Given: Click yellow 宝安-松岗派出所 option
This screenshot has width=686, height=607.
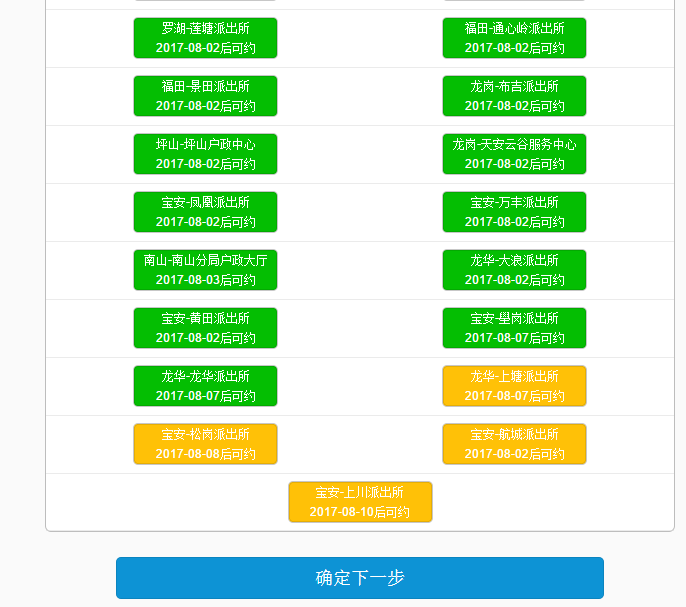Looking at the screenshot, I should pyautogui.click(x=205, y=444).
